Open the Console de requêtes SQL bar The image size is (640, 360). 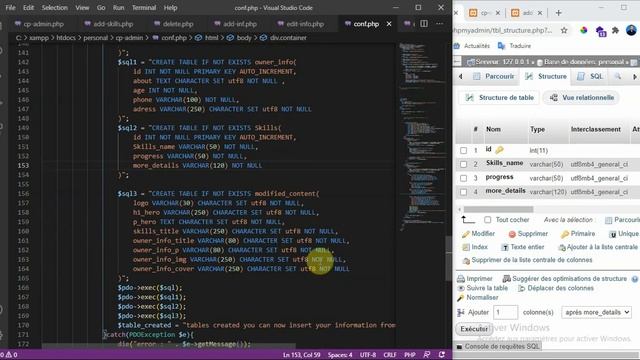[x=498, y=347]
